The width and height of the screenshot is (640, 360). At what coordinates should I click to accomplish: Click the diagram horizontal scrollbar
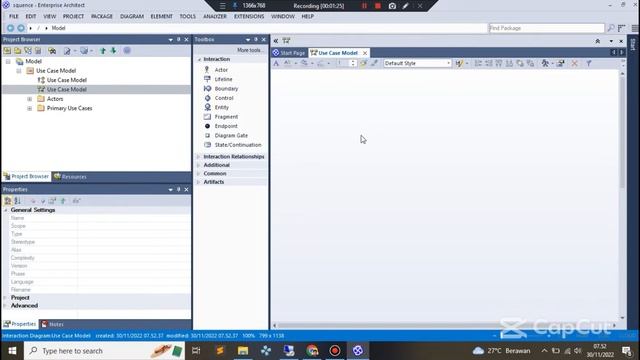pyautogui.click(x=445, y=325)
